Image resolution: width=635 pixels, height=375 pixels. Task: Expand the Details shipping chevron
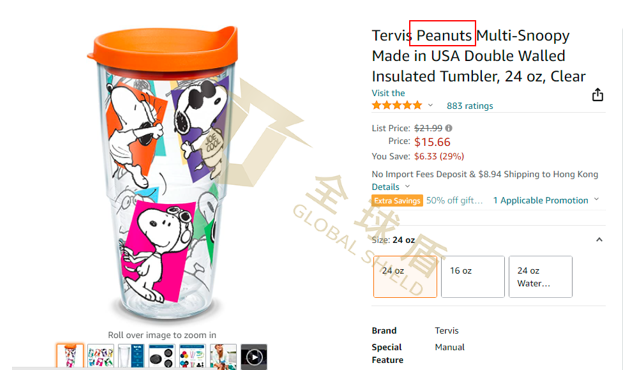pos(407,186)
